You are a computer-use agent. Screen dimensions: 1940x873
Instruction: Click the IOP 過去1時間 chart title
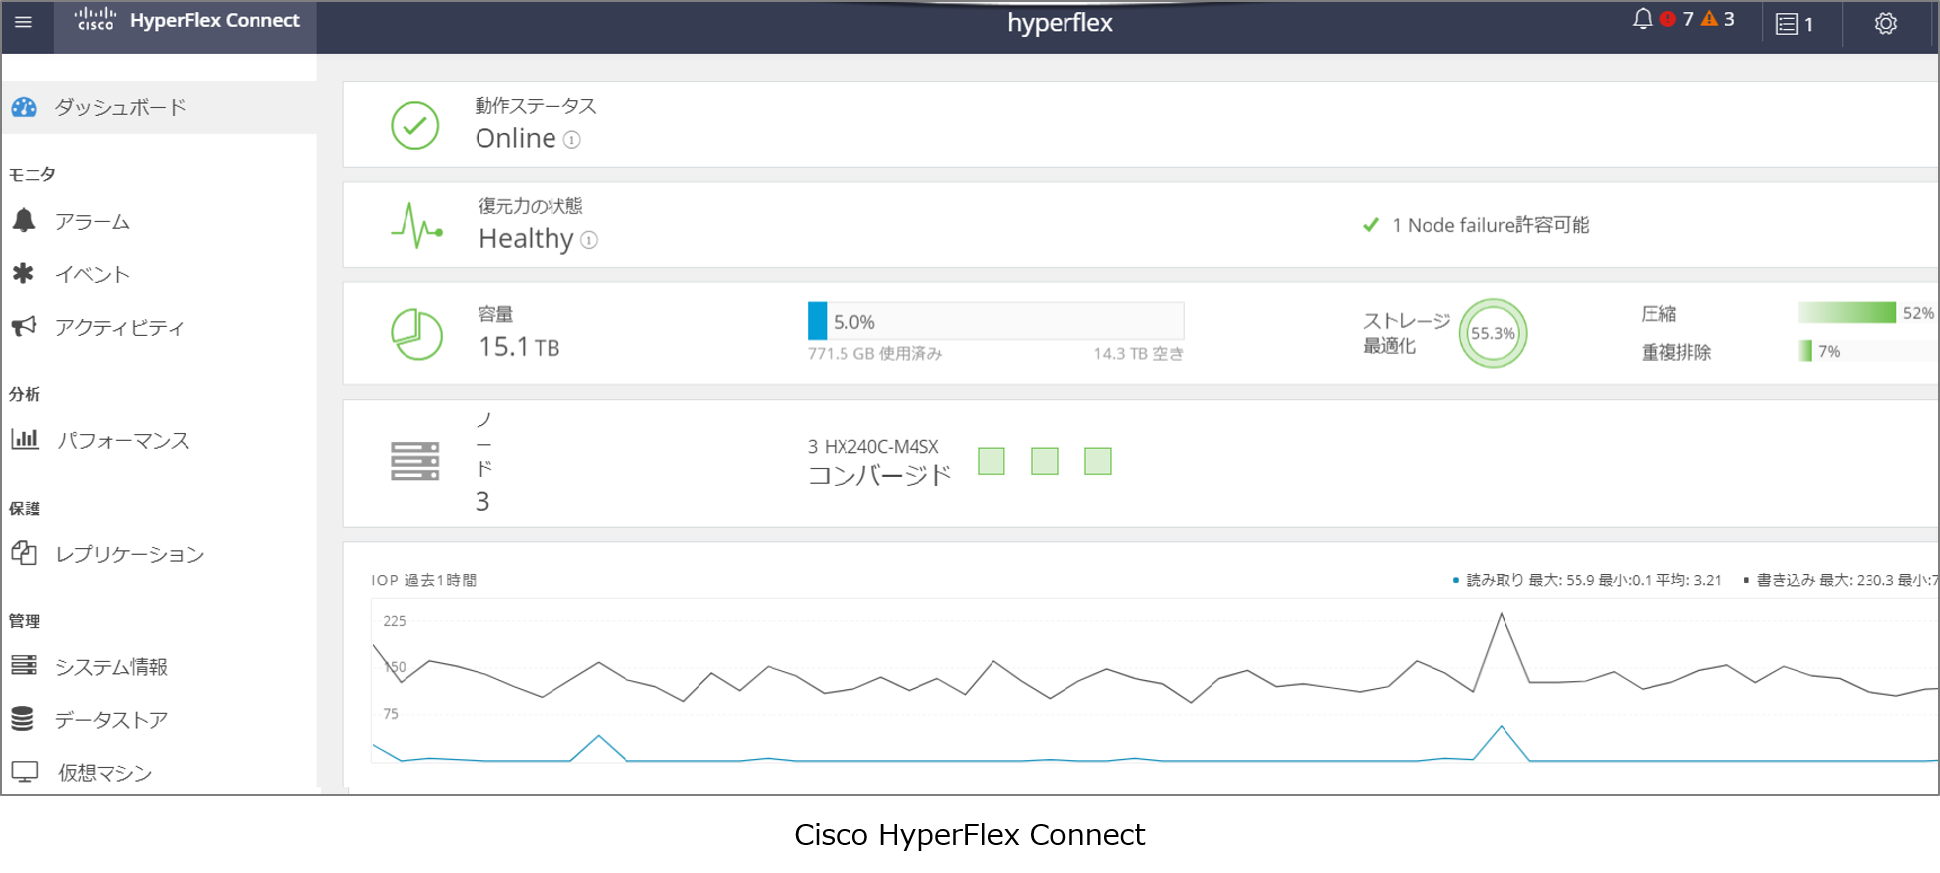[x=424, y=581]
